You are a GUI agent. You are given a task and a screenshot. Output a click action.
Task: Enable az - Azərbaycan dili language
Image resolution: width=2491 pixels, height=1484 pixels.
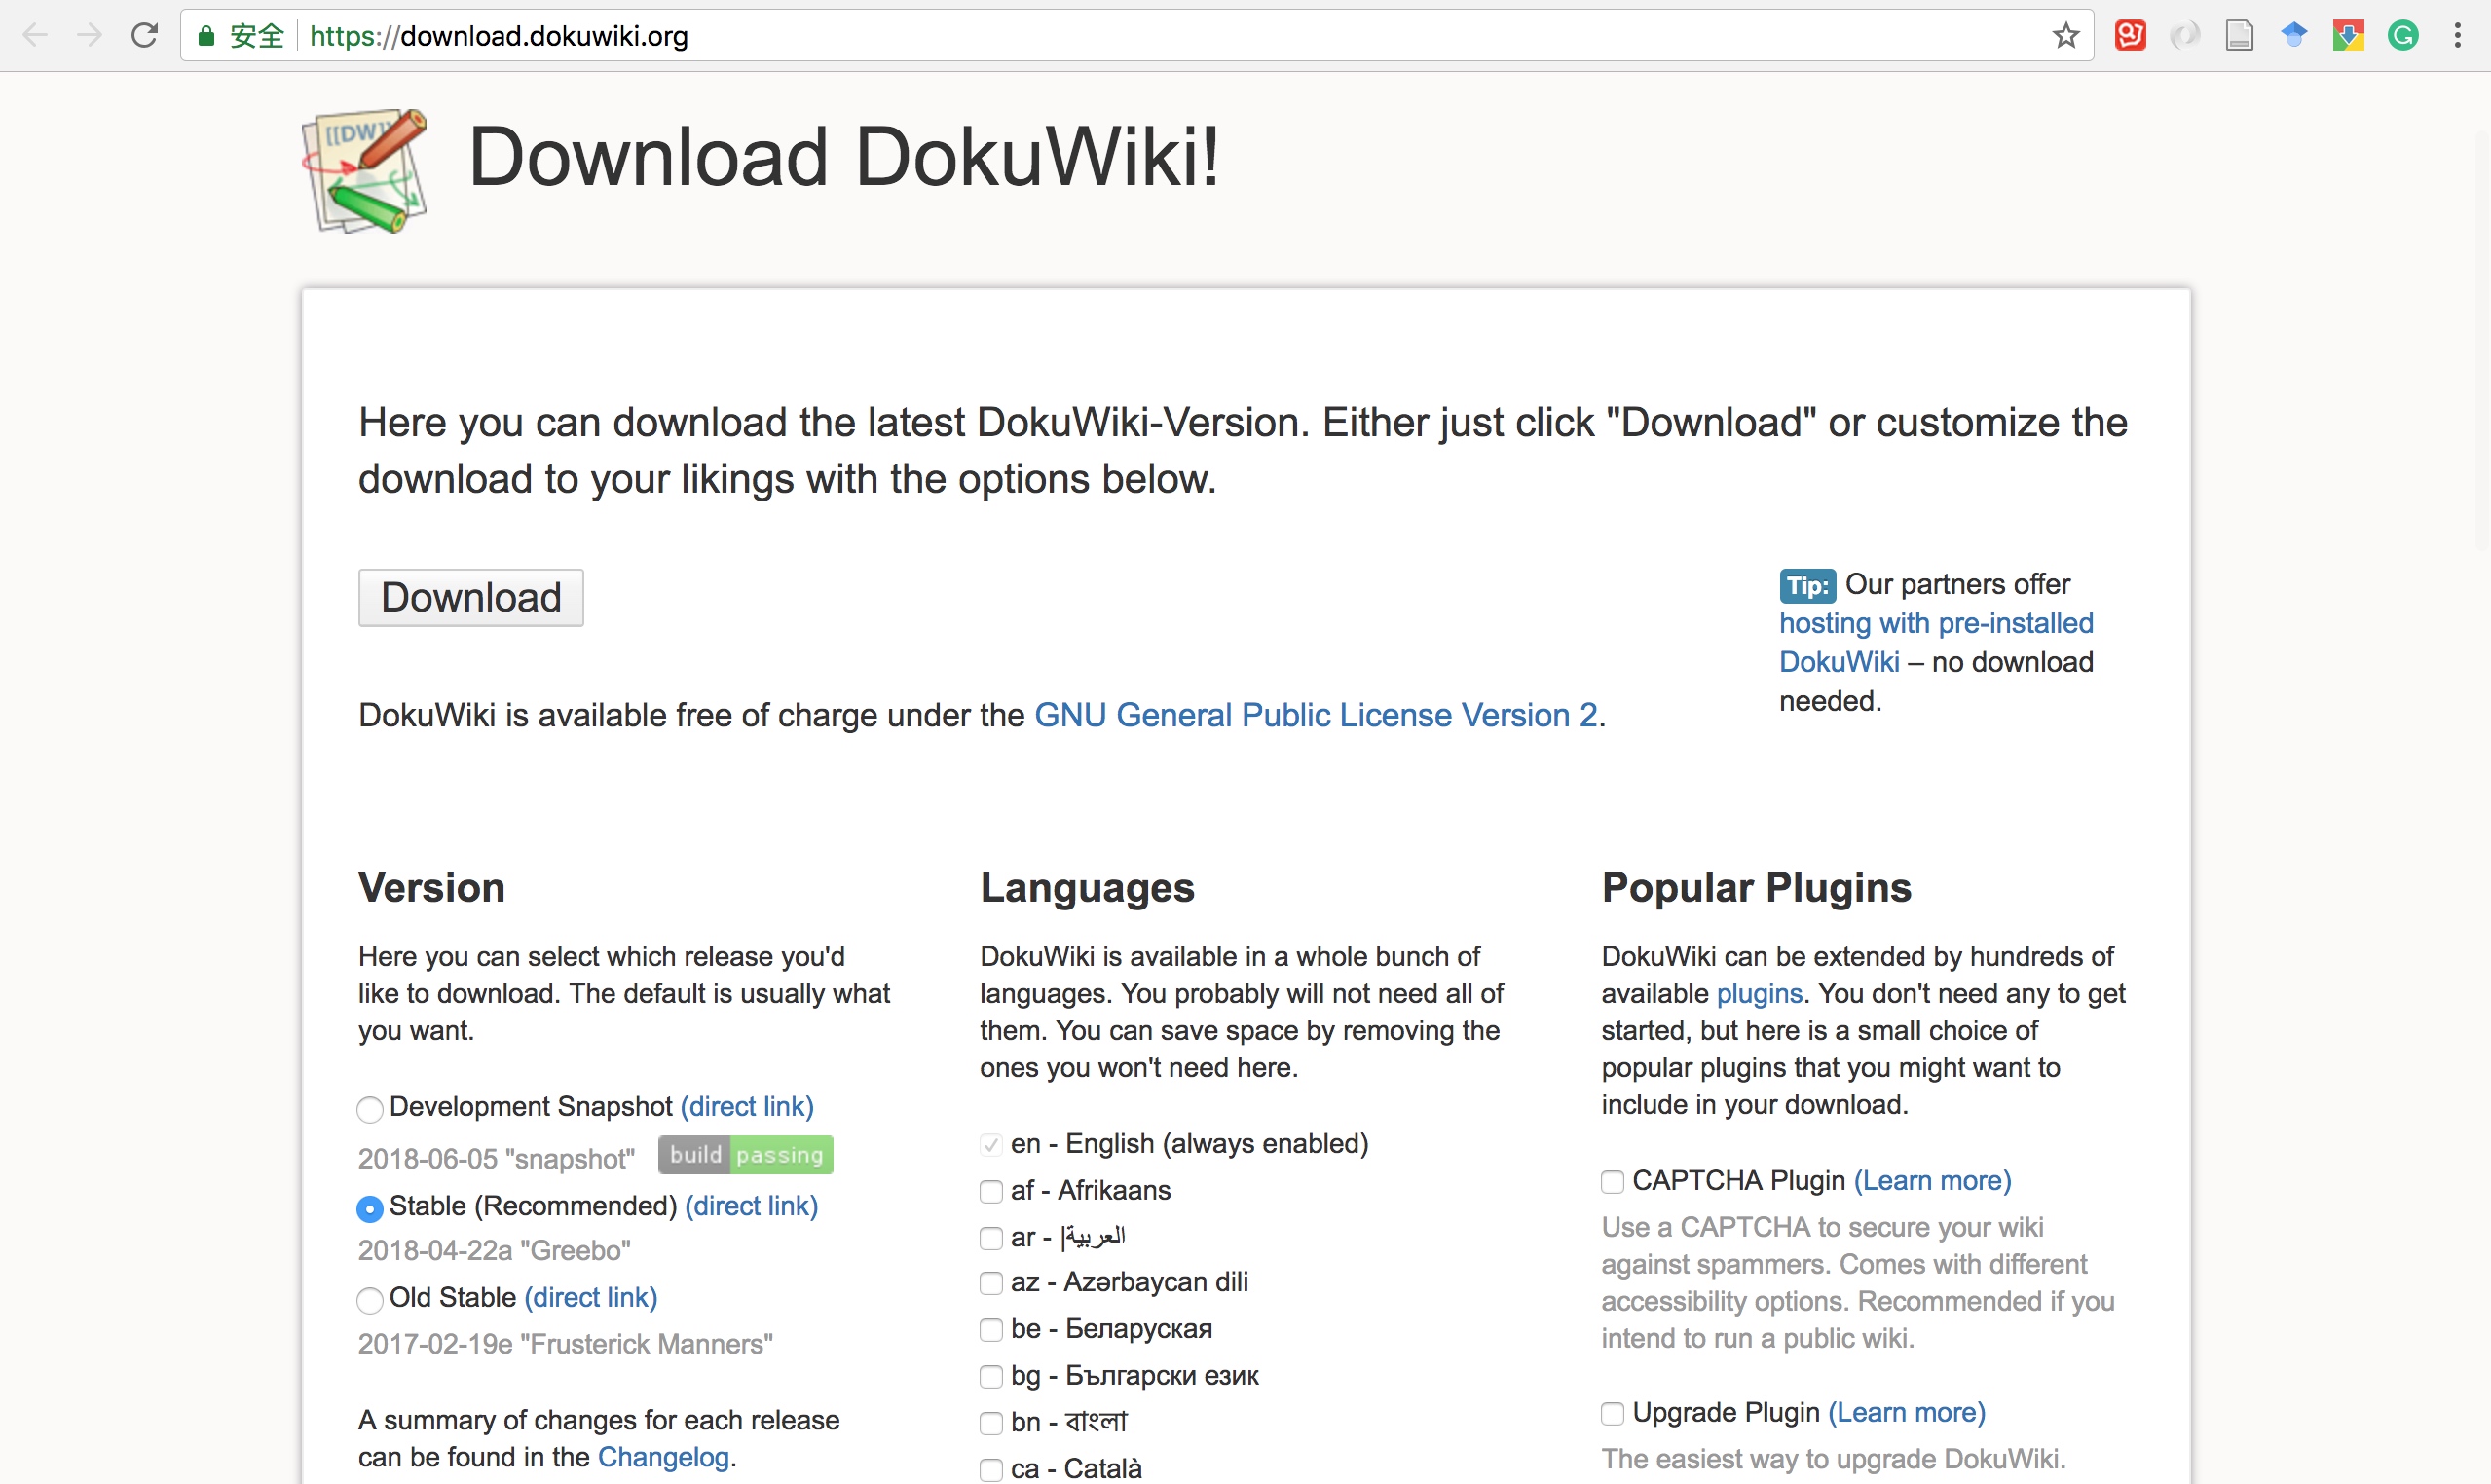(991, 1283)
